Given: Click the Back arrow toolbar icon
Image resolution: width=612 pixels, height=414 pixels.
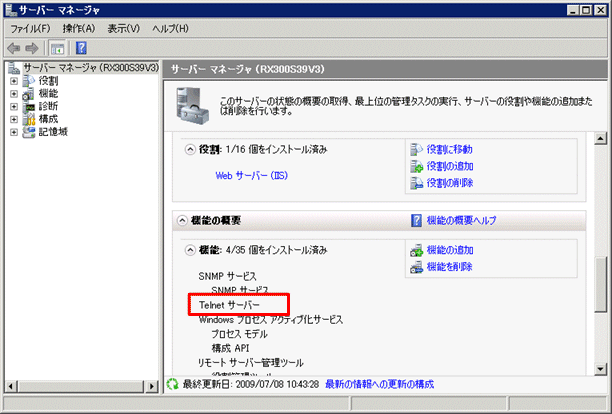Looking at the screenshot, I should point(14,48).
